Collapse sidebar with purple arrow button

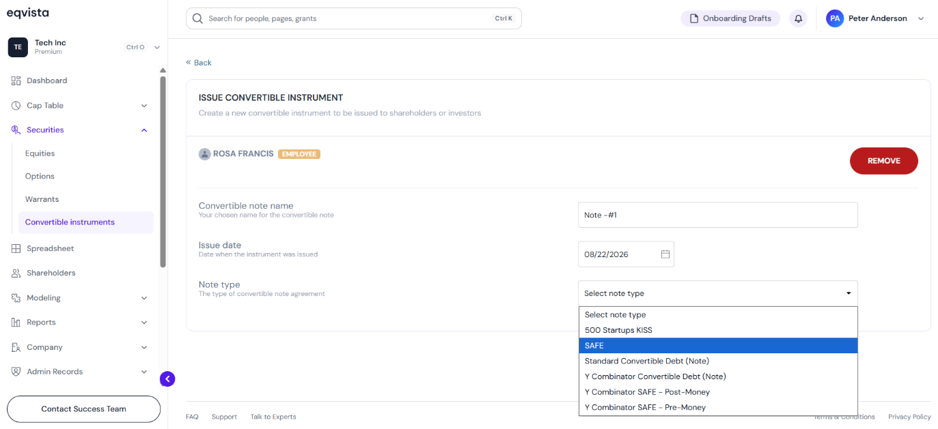coord(168,378)
